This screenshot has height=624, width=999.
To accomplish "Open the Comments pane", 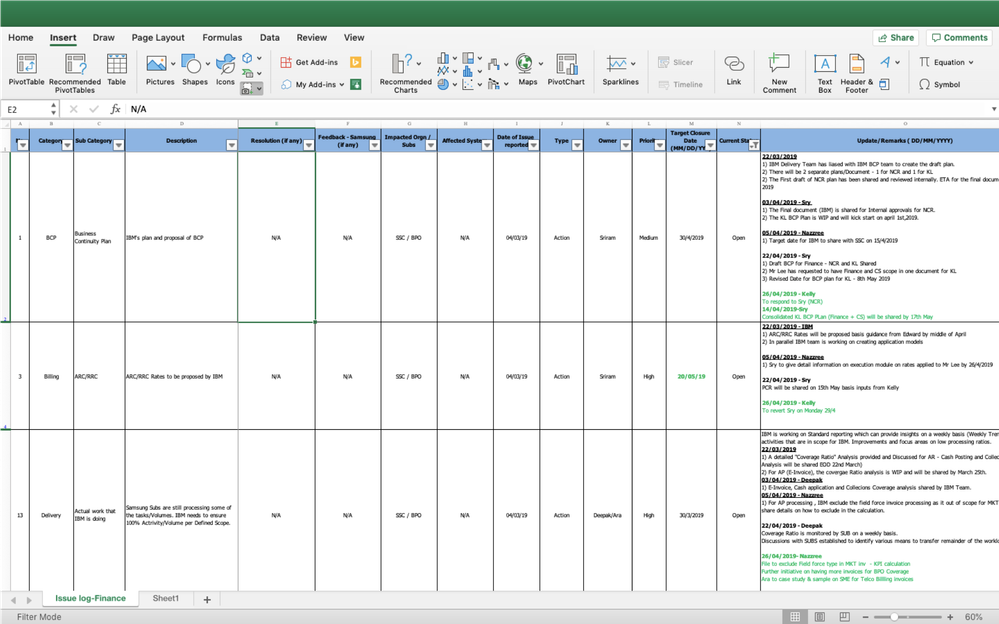I will pyautogui.click(x=958, y=36).
